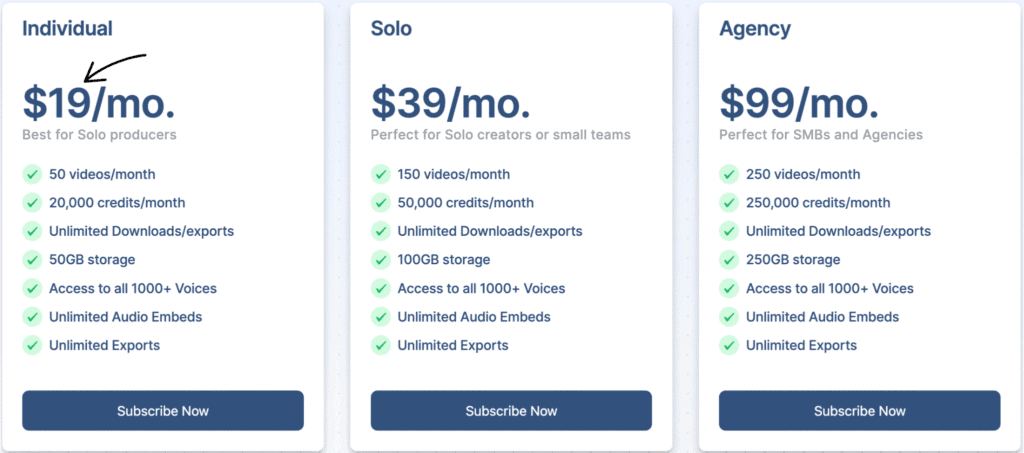The height and width of the screenshot is (453, 1024).
Task: Click the checkmark next to 100GB storage
Action: click(x=381, y=260)
